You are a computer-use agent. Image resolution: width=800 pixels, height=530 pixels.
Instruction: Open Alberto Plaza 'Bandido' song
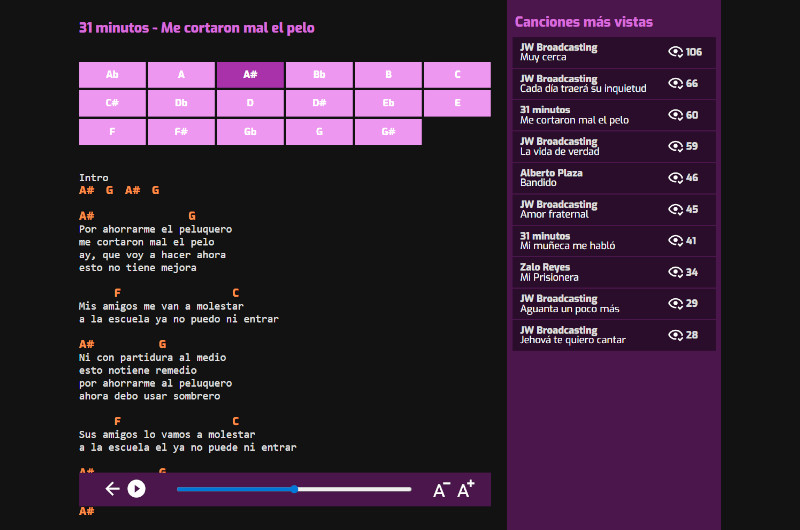pos(614,178)
